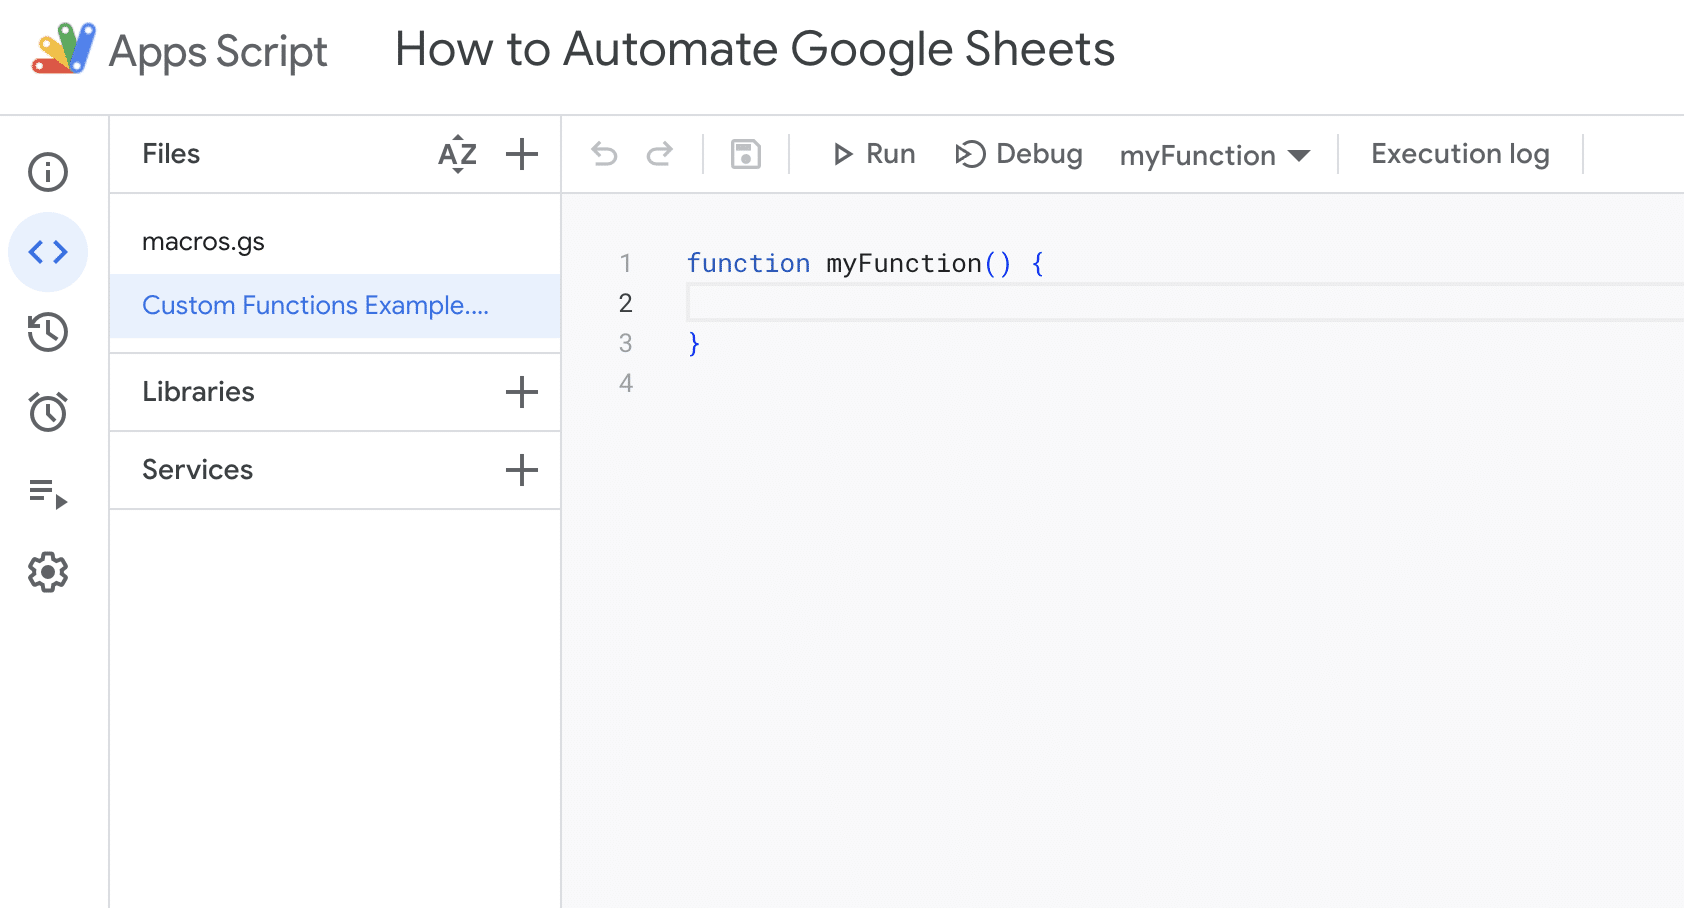This screenshot has width=1684, height=908.
Task: Click the project title How to Automate Google Sheets
Action: [755, 49]
